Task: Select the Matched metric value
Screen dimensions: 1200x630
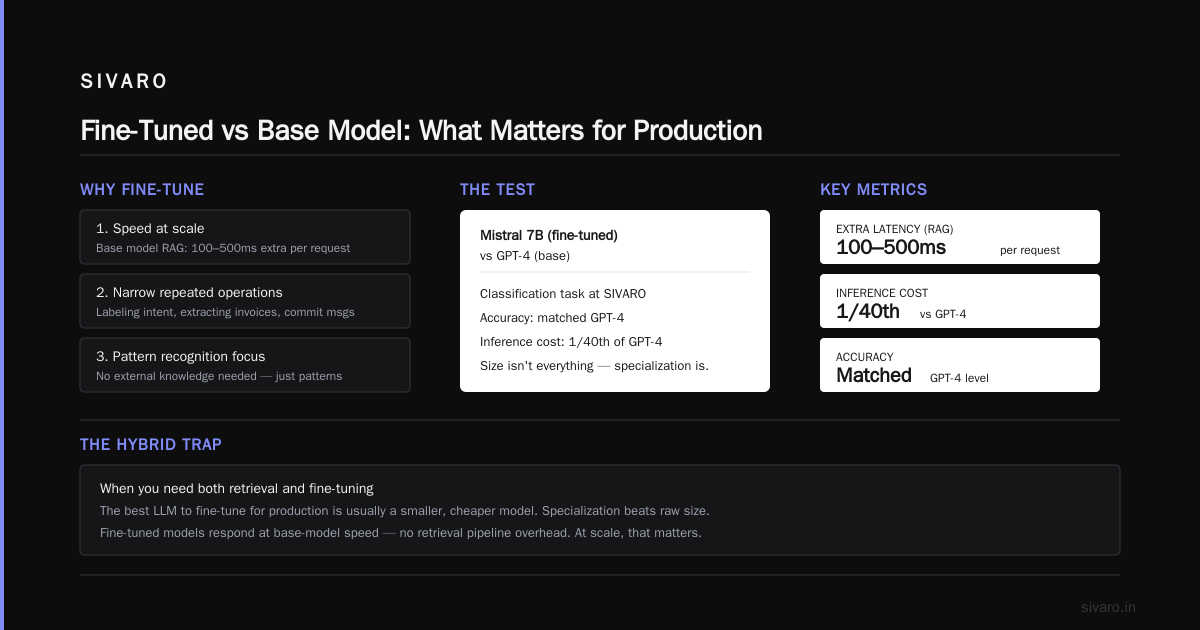Action: point(874,375)
